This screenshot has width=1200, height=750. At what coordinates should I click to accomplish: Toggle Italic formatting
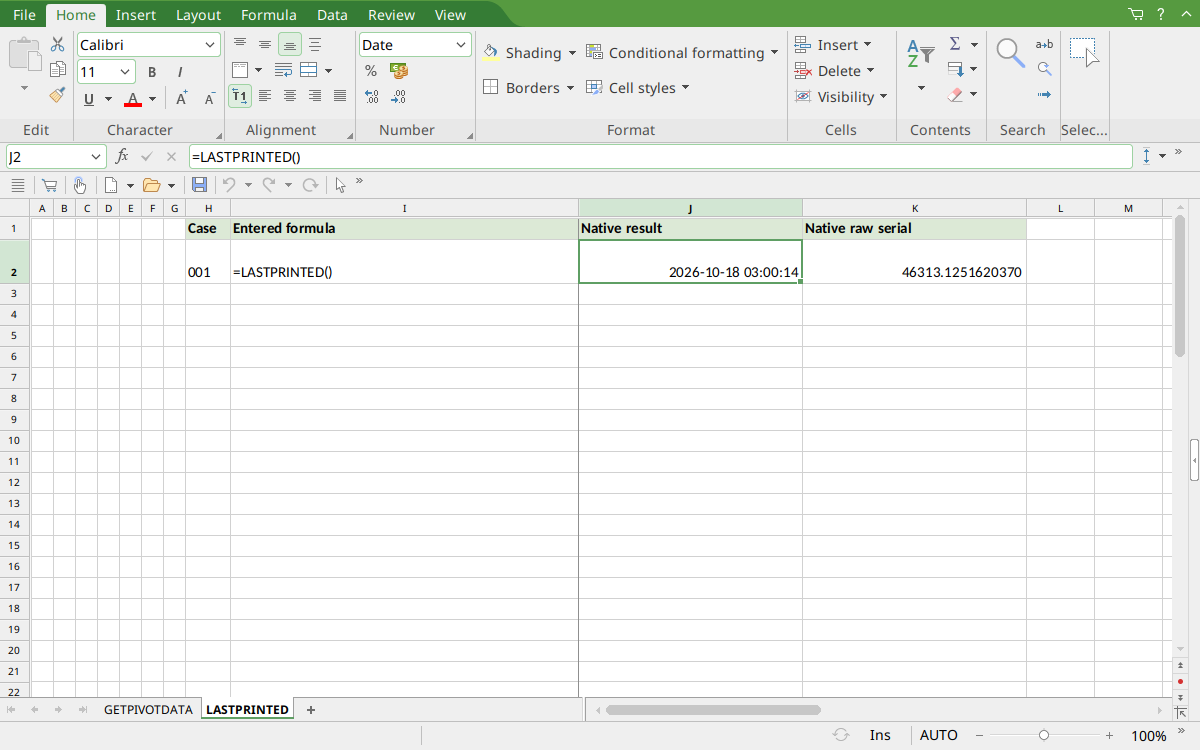click(180, 72)
